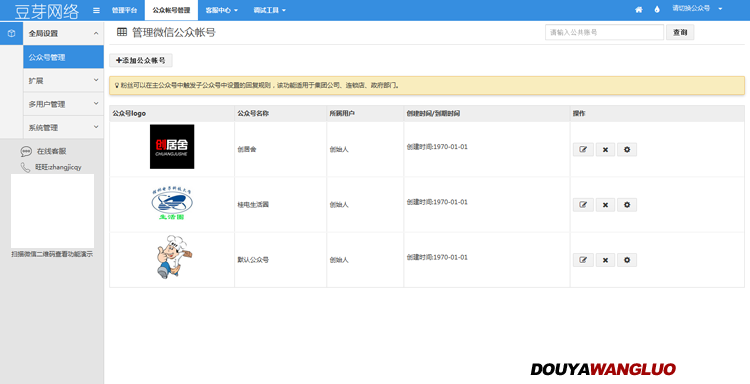Toggle sidebar with hamburger menu icon
Screen dimensions: 750x384
96,10
